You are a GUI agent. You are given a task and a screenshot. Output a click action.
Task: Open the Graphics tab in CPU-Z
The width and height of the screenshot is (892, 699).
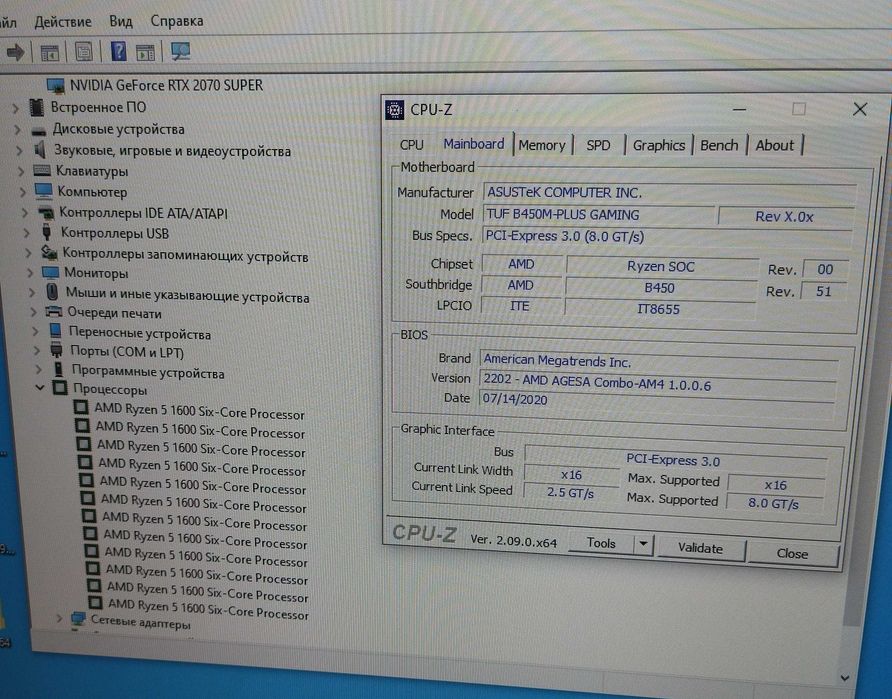coord(659,146)
